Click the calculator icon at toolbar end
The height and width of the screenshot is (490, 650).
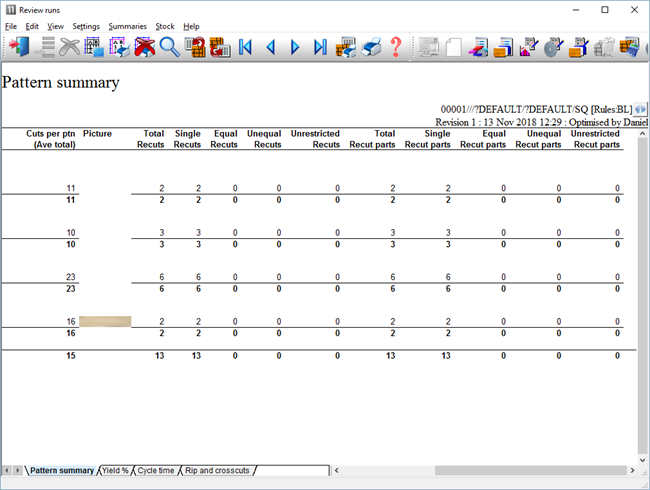point(630,47)
